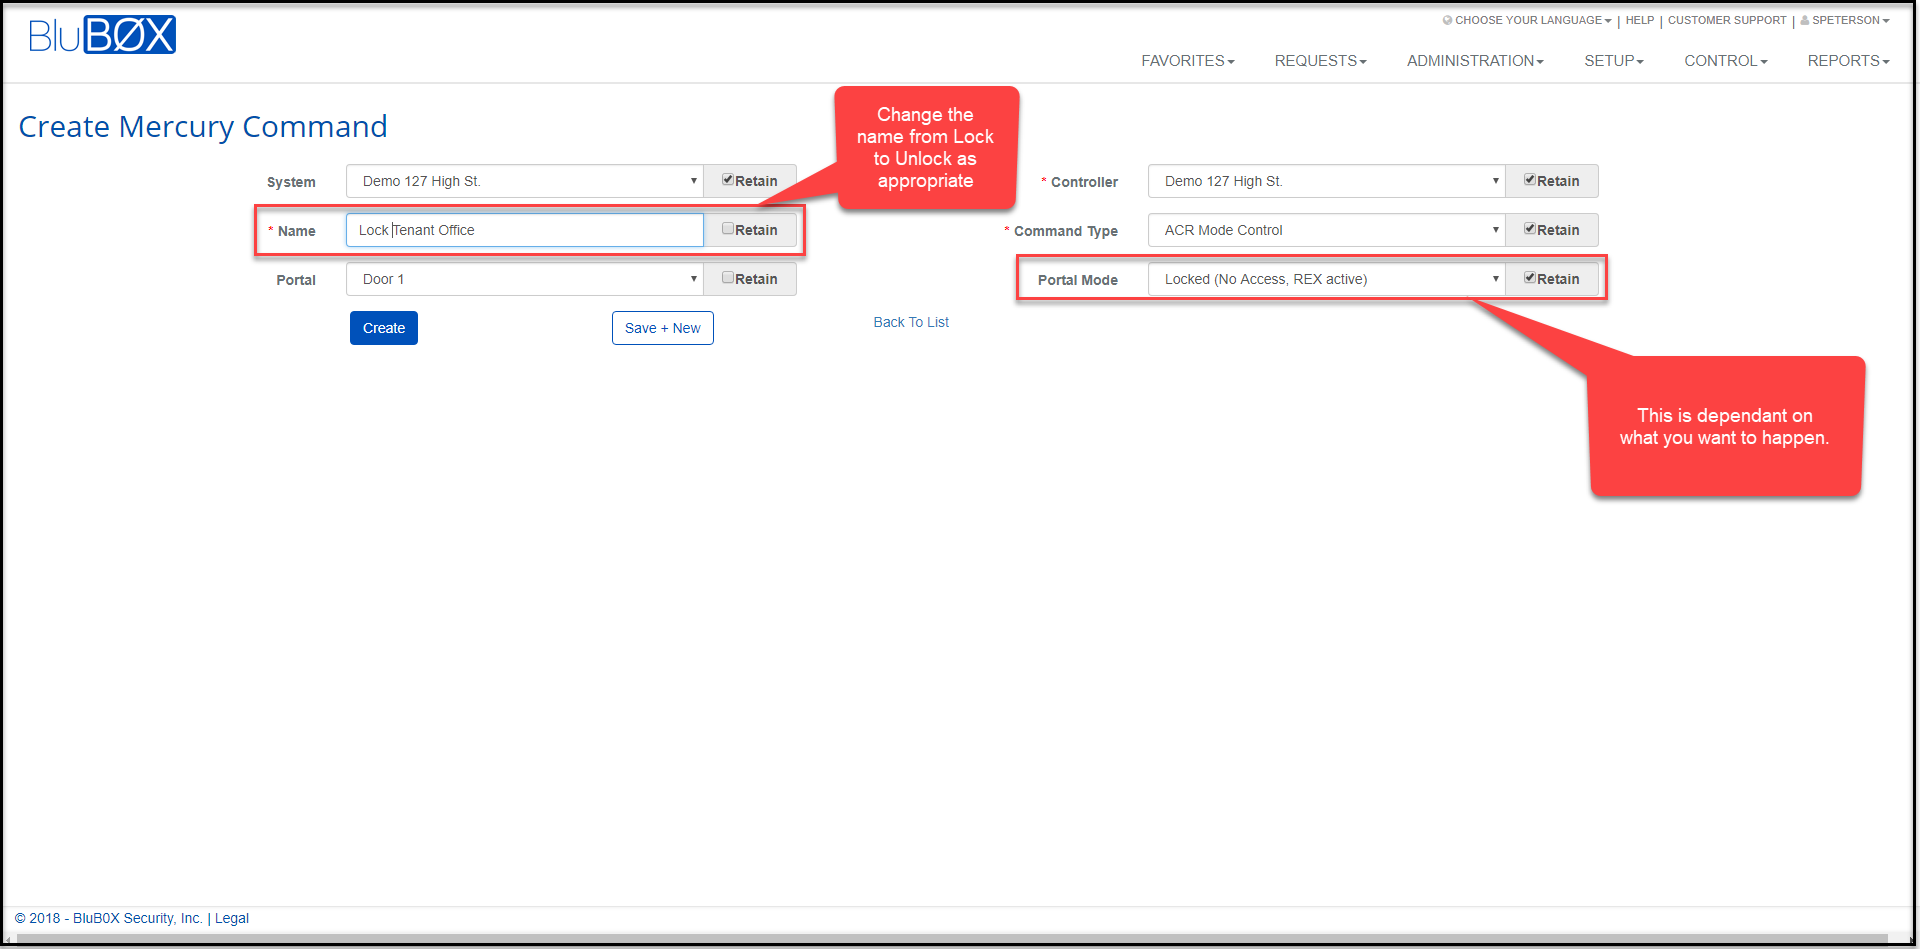The height and width of the screenshot is (949, 1920).
Task: Open the Legal link in footer
Action: (232, 918)
